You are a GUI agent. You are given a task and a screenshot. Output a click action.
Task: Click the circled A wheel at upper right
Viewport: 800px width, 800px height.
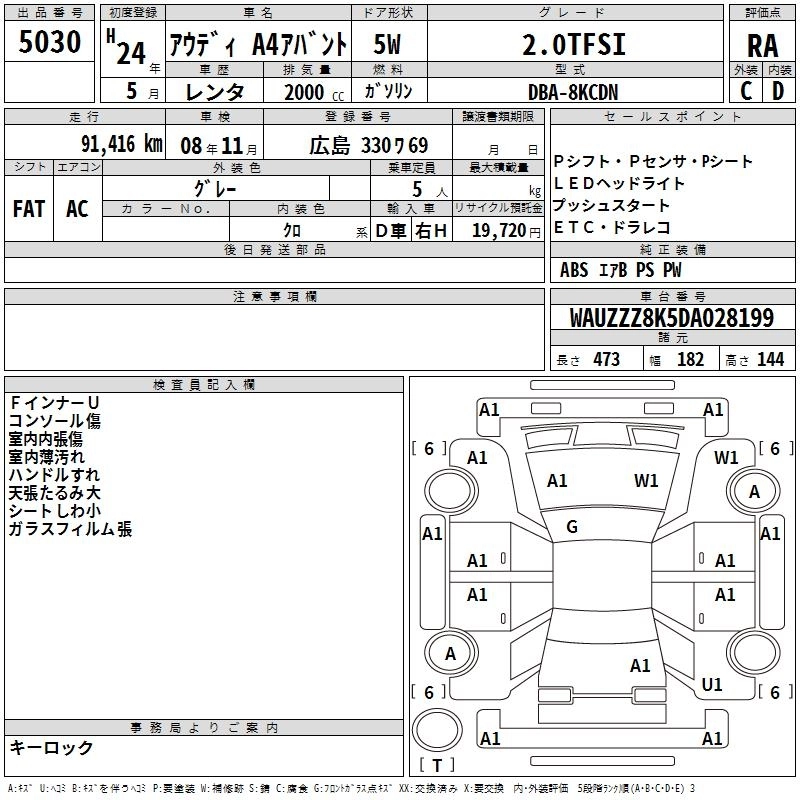tap(754, 492)
